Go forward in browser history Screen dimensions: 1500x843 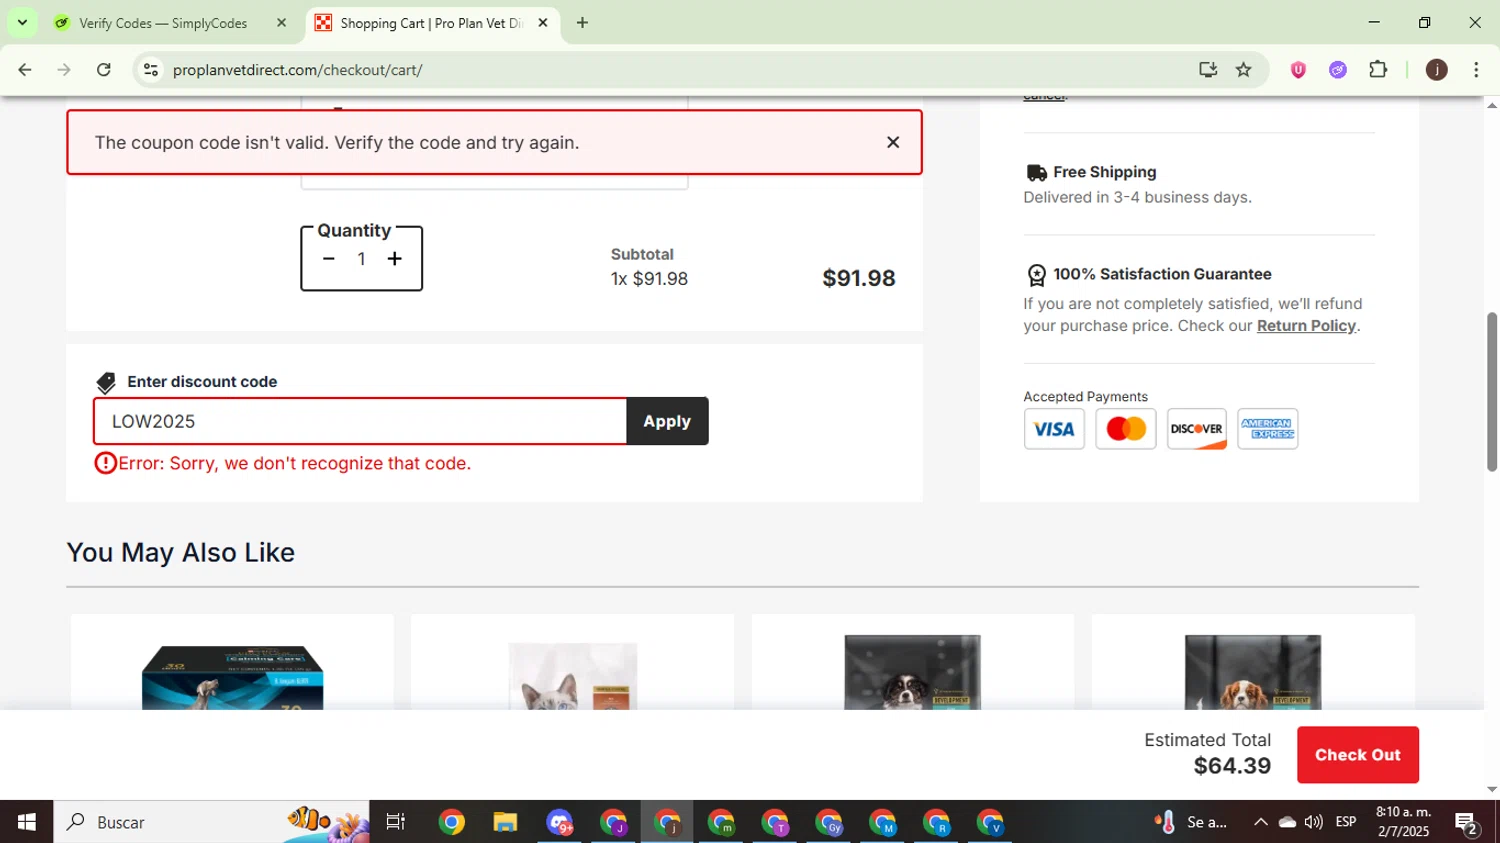[x=64, y=70]
